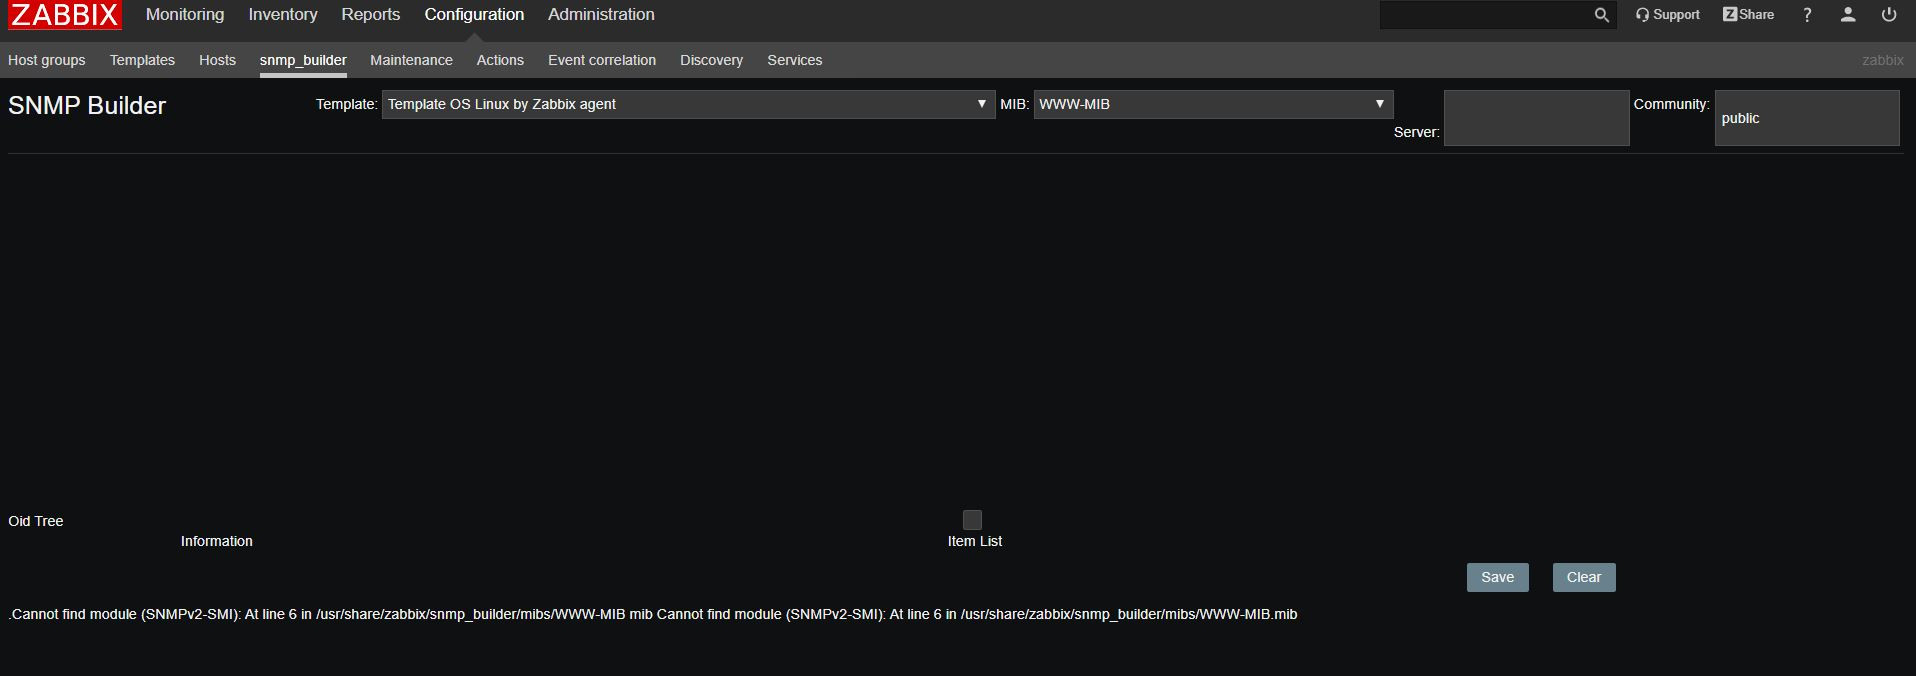Select the snmp_builder submenu
Image resolution: width=1916 pixels, height=676 pixels.
303,60
